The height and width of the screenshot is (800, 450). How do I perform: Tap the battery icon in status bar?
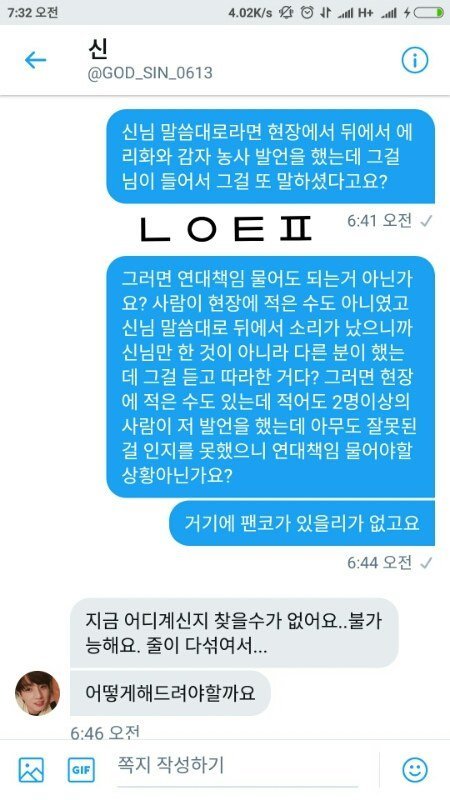[x=429, y=13]
